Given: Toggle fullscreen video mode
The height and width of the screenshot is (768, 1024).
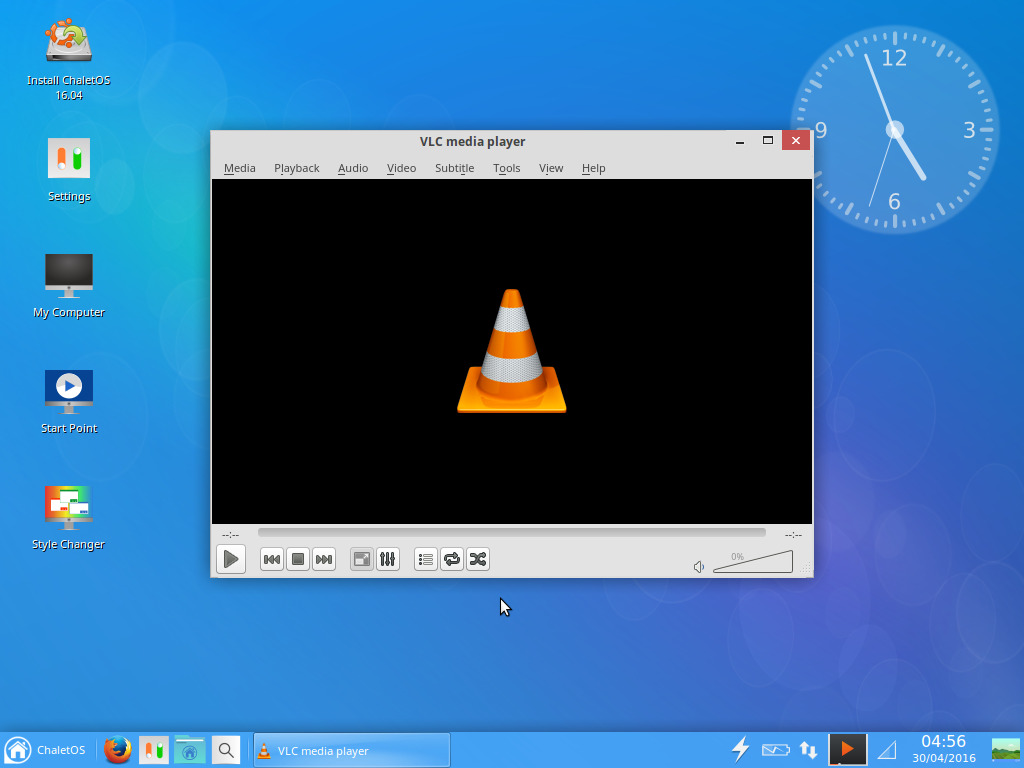Looking at the screenshot, I should (x=362, y=560).
